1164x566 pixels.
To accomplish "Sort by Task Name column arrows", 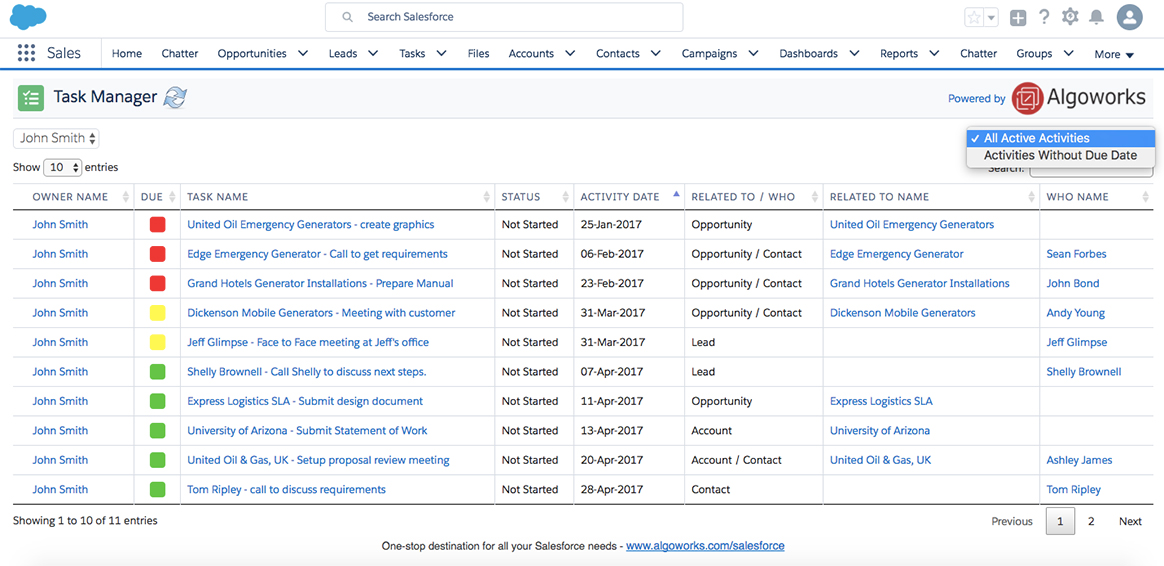I will (x=487, y=197).
